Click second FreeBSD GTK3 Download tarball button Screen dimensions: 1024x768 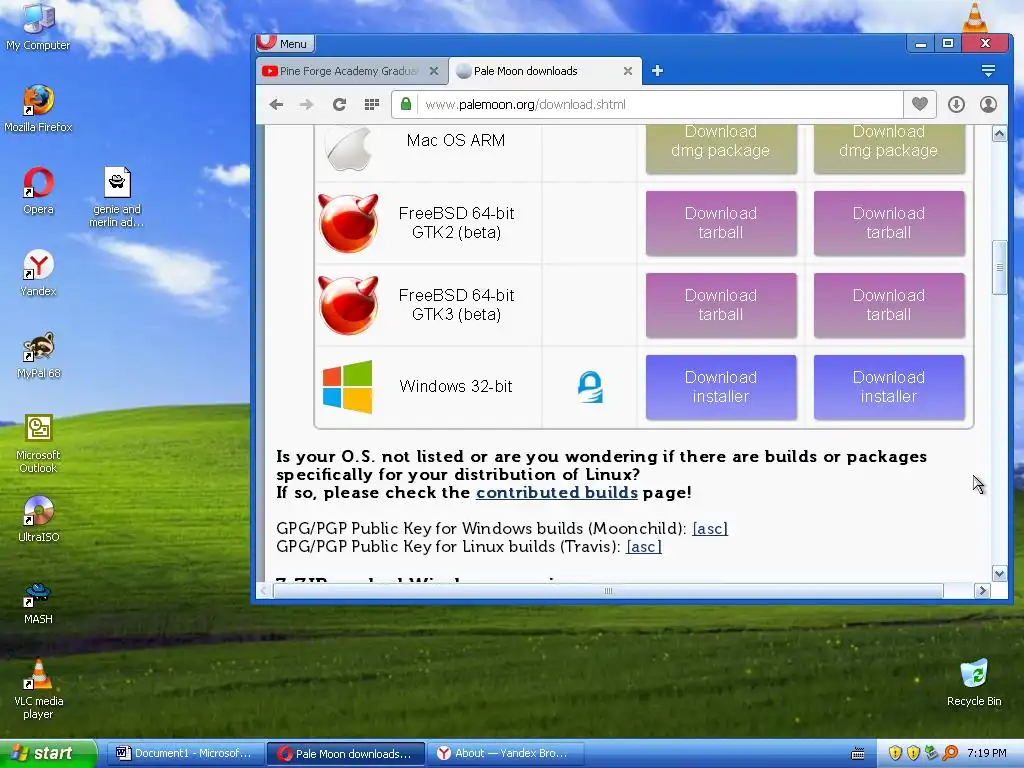[x=889, y=305]
